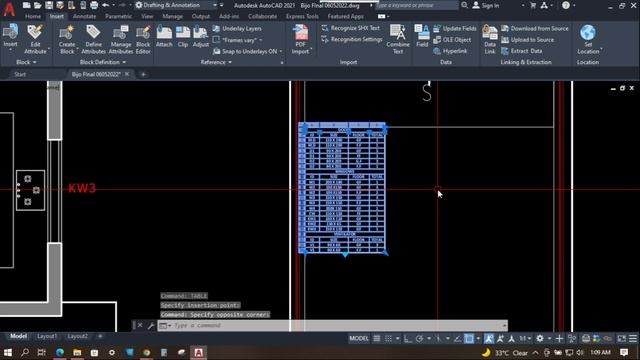This screenshot has height=360, width=640.
Task: Click Update Fields
Action: [x=455, y=29]
